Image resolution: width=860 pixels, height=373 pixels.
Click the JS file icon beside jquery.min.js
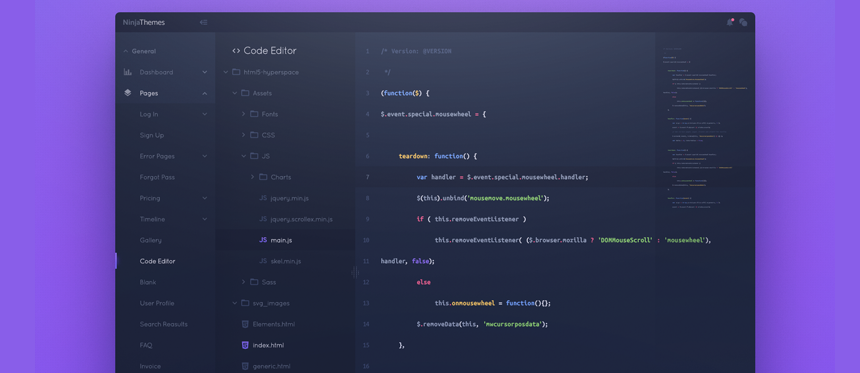[x=263, y=198]
